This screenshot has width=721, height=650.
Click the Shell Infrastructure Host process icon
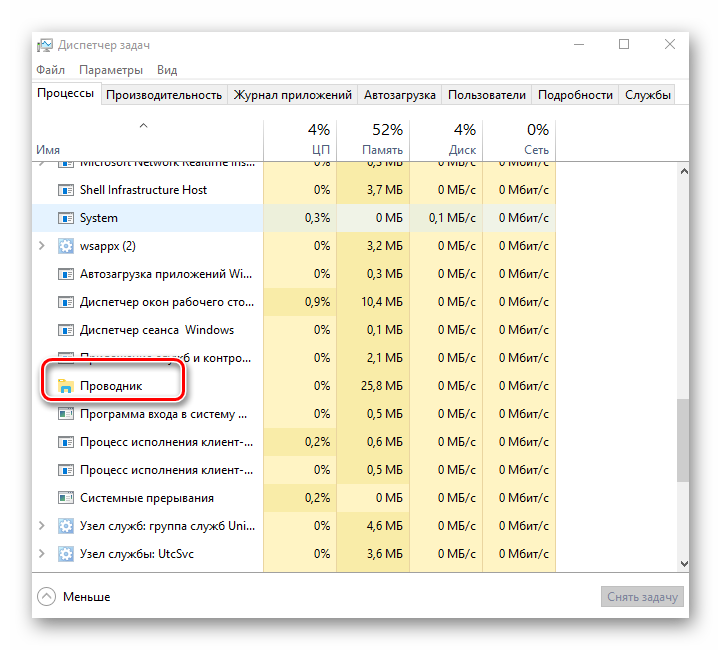(66, 190)
